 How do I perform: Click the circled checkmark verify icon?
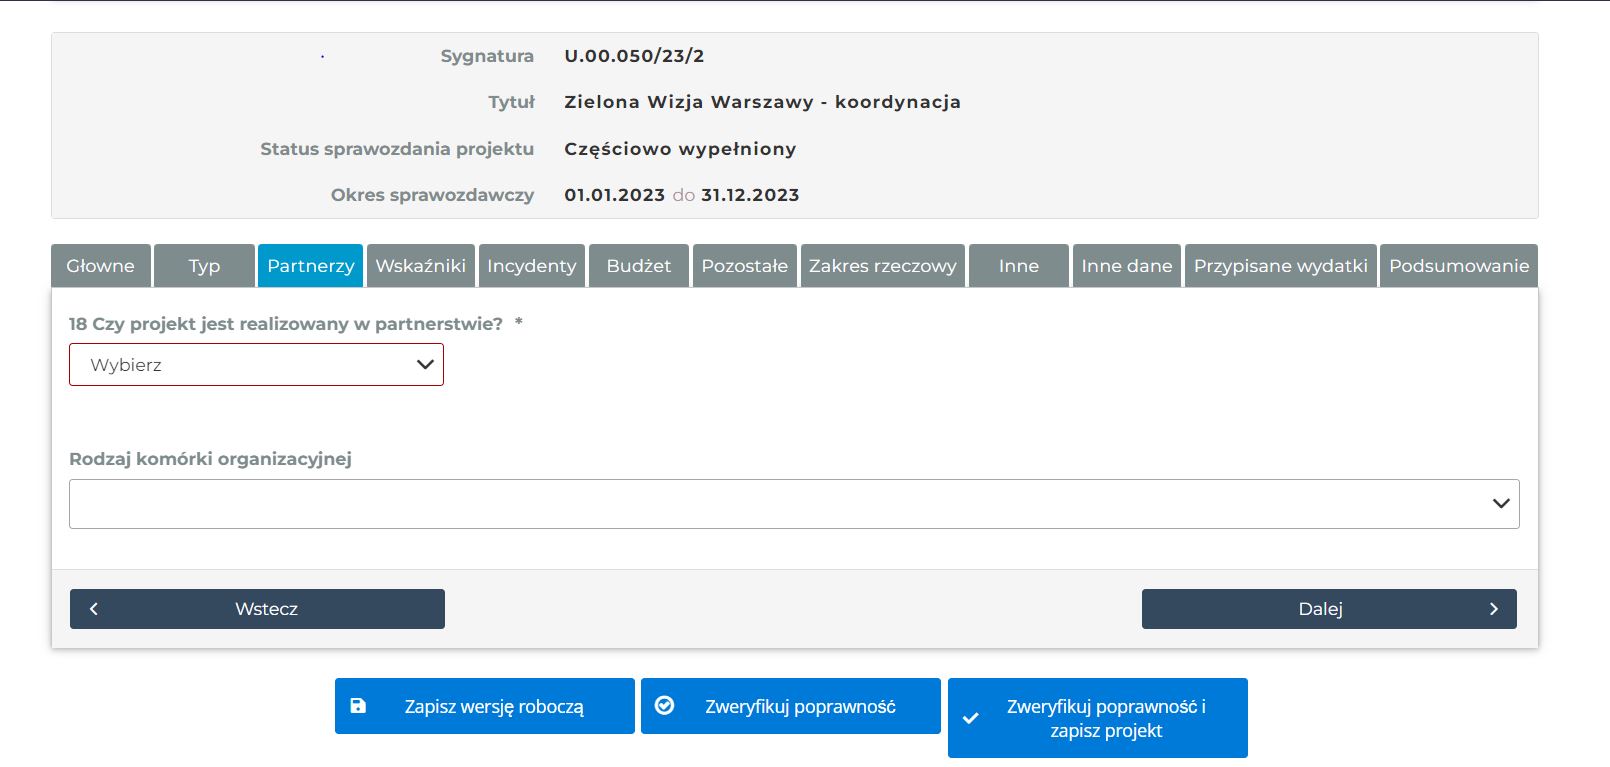[664, 706]
